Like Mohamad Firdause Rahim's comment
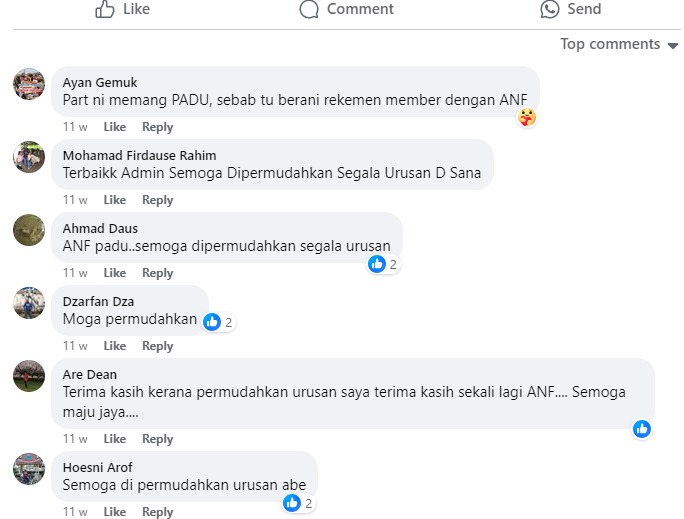The height and width of the screenshot is (519, 684). click(115, 200)
